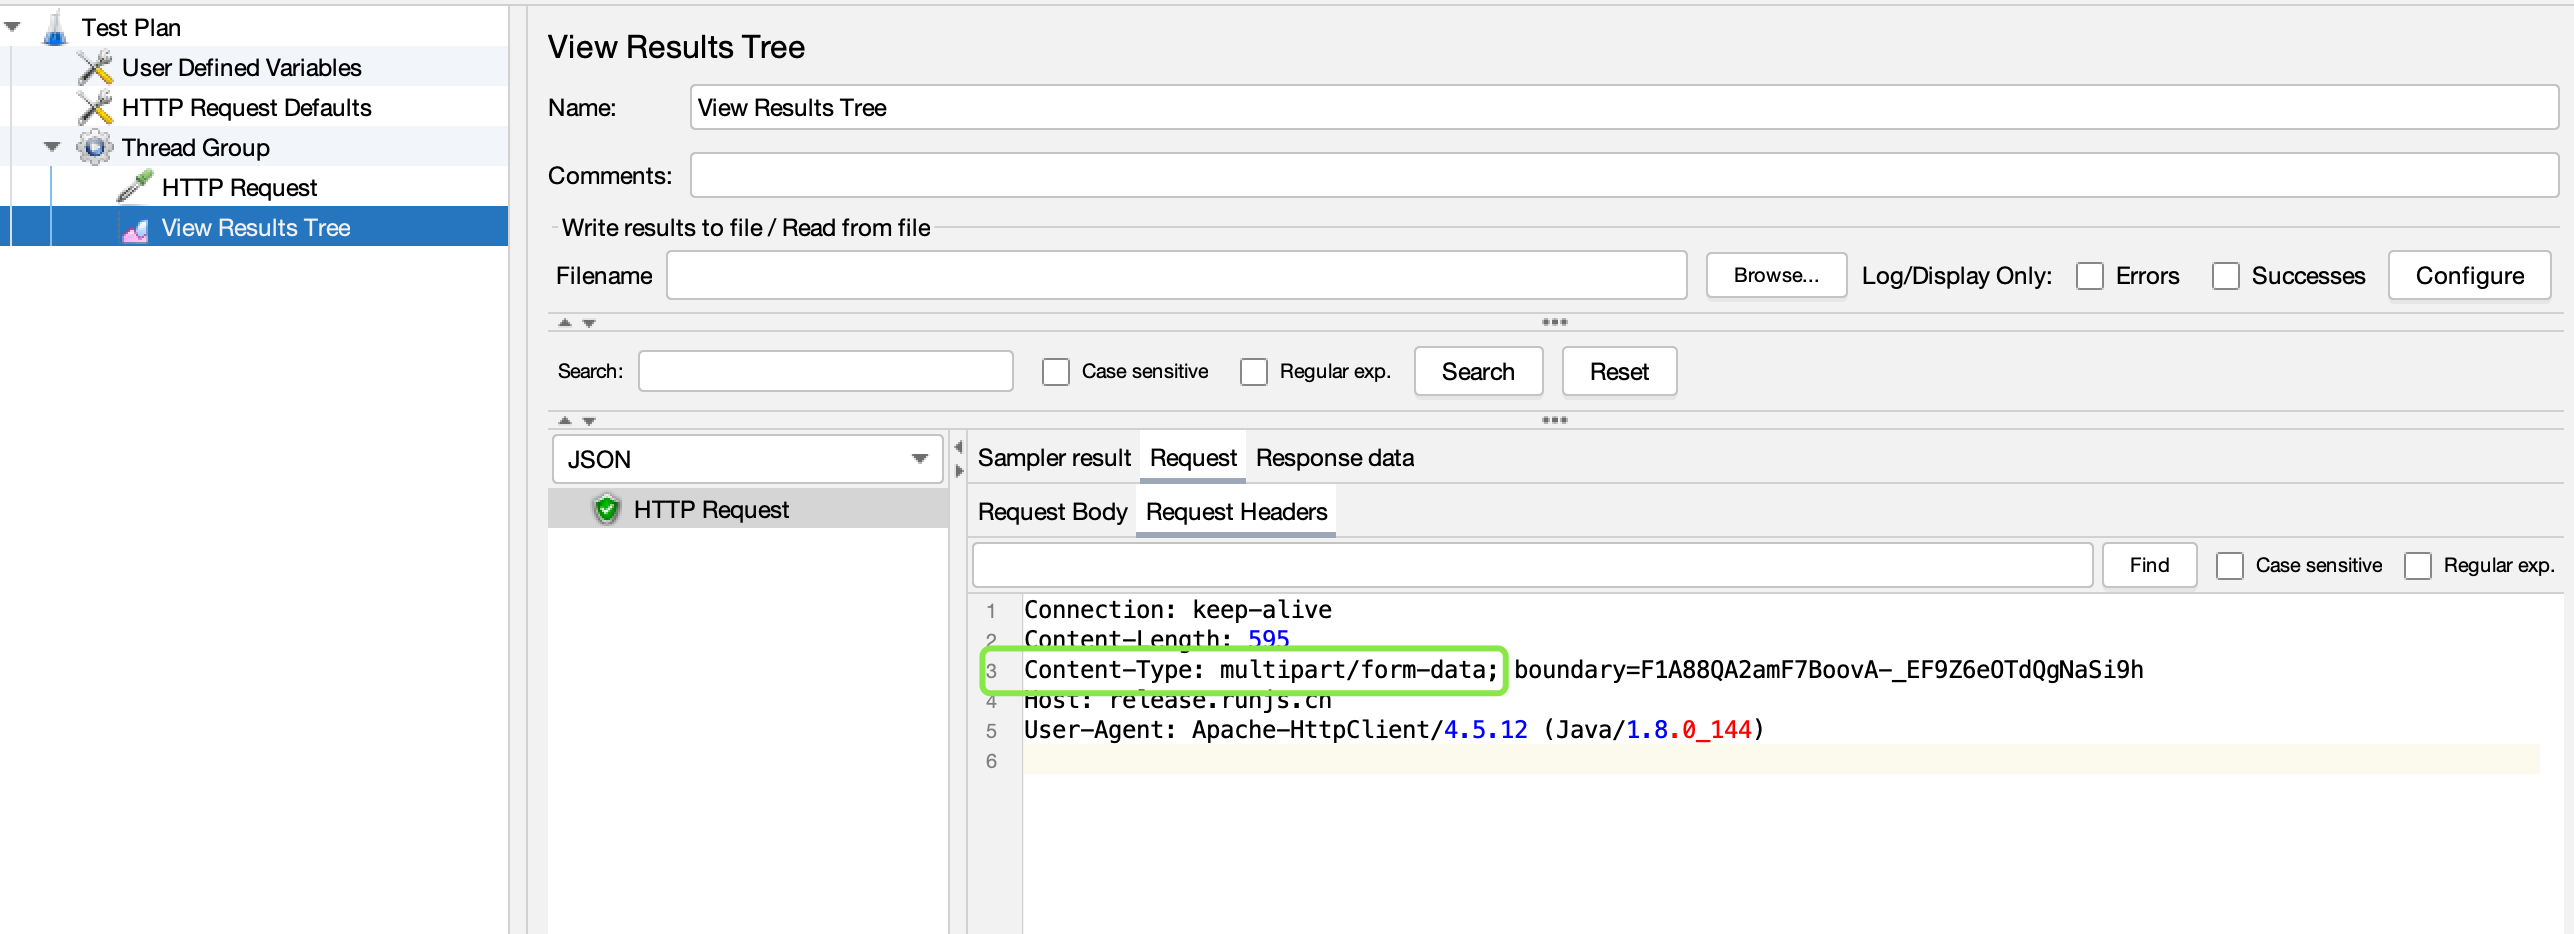
Task: Click the Reset button
Action: coord(1619,372)
